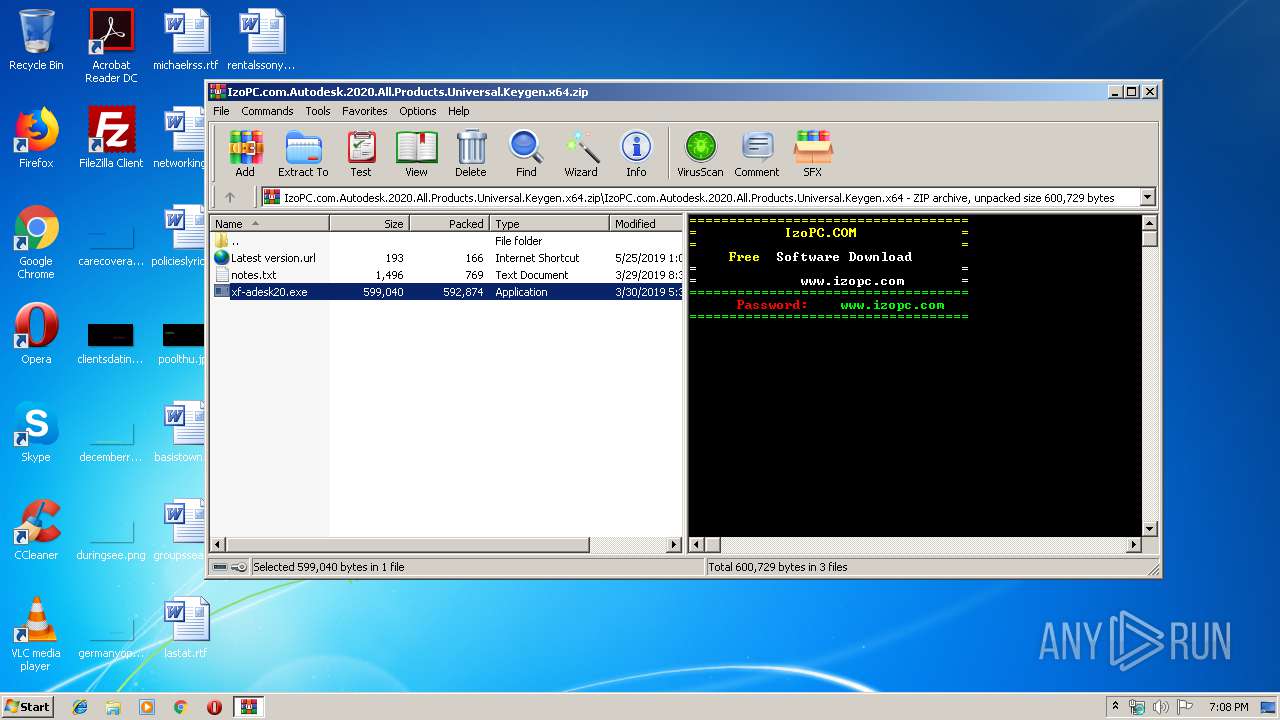The image size is (1280, 720).
Task: Select xf-adesk20.exe file row
Action: coord(447,292)
